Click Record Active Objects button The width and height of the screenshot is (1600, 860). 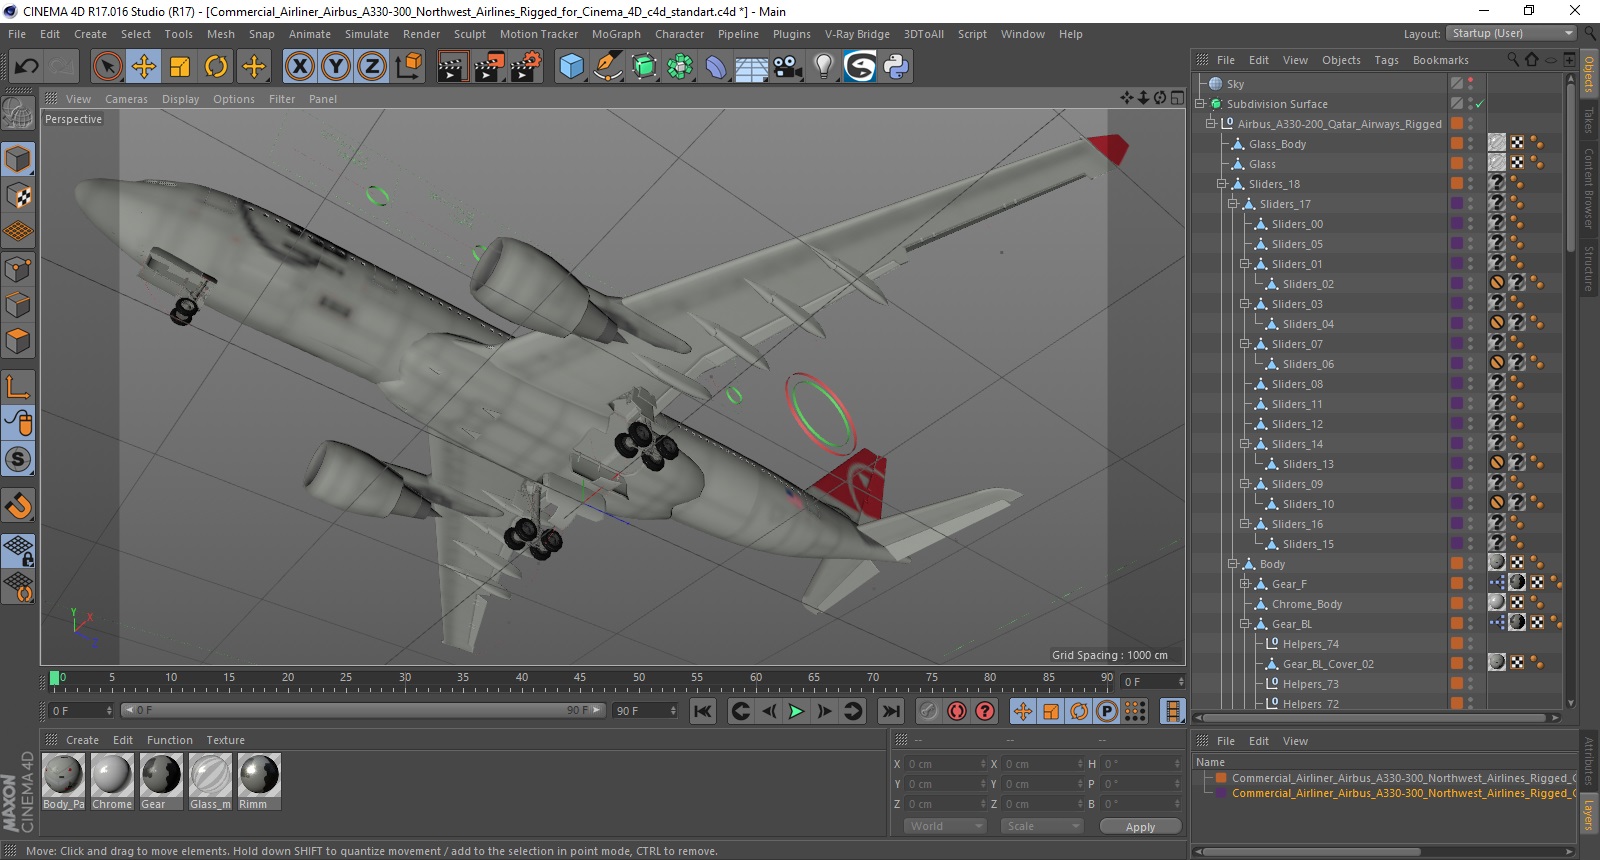pos(929,711)
